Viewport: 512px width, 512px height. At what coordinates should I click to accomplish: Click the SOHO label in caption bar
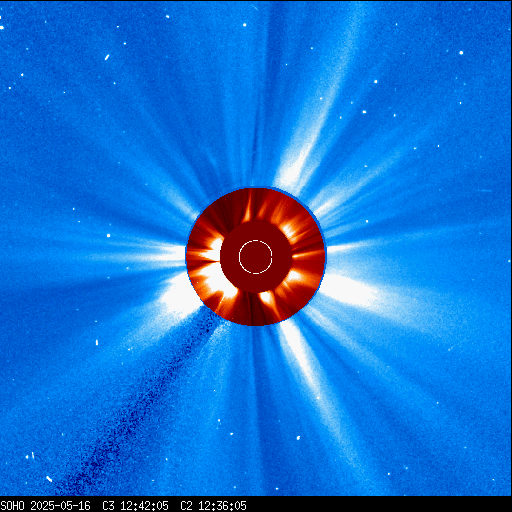click(12, 506)
